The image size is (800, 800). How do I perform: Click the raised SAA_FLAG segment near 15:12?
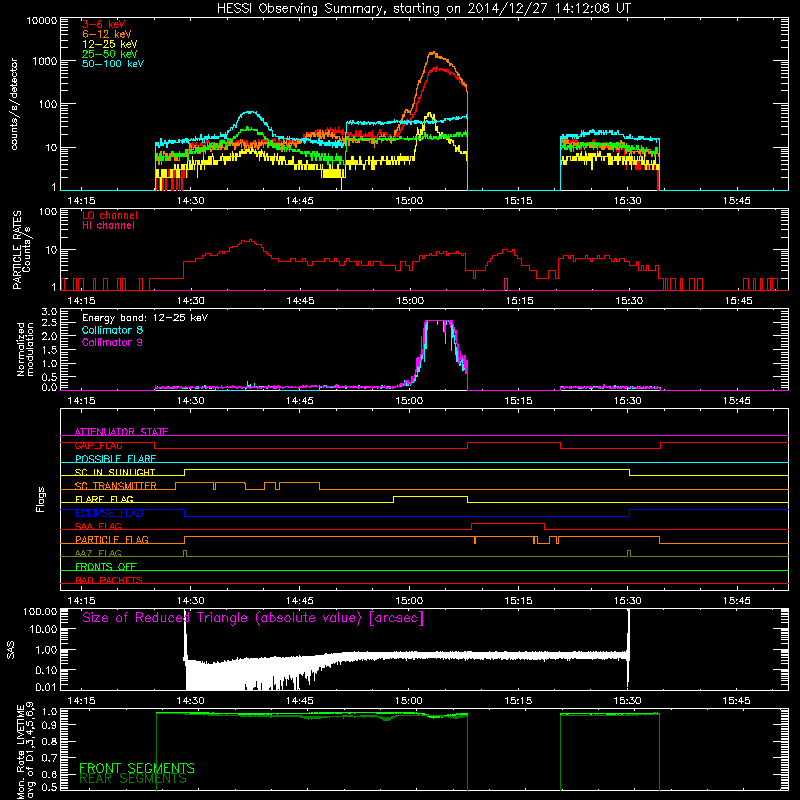coord(508,523)
